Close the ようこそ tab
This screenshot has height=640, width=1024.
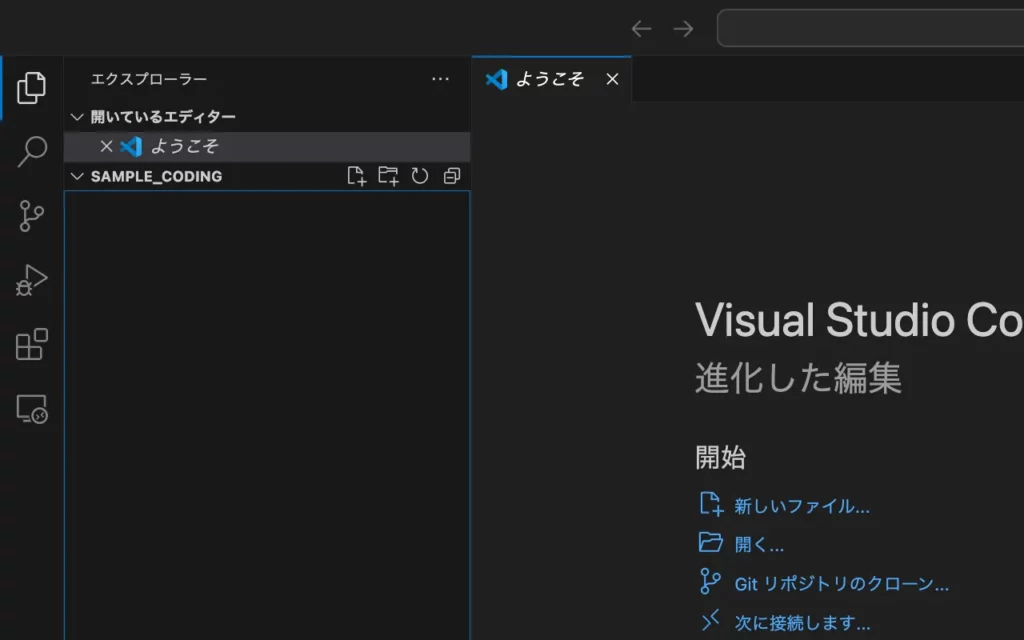pyautogui.click(x=612, y=79)
